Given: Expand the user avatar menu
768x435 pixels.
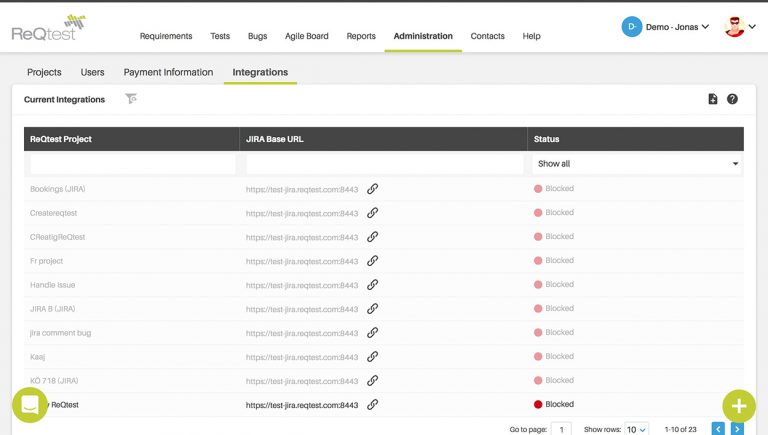Looking at the screenshot, I should point(740,27).
